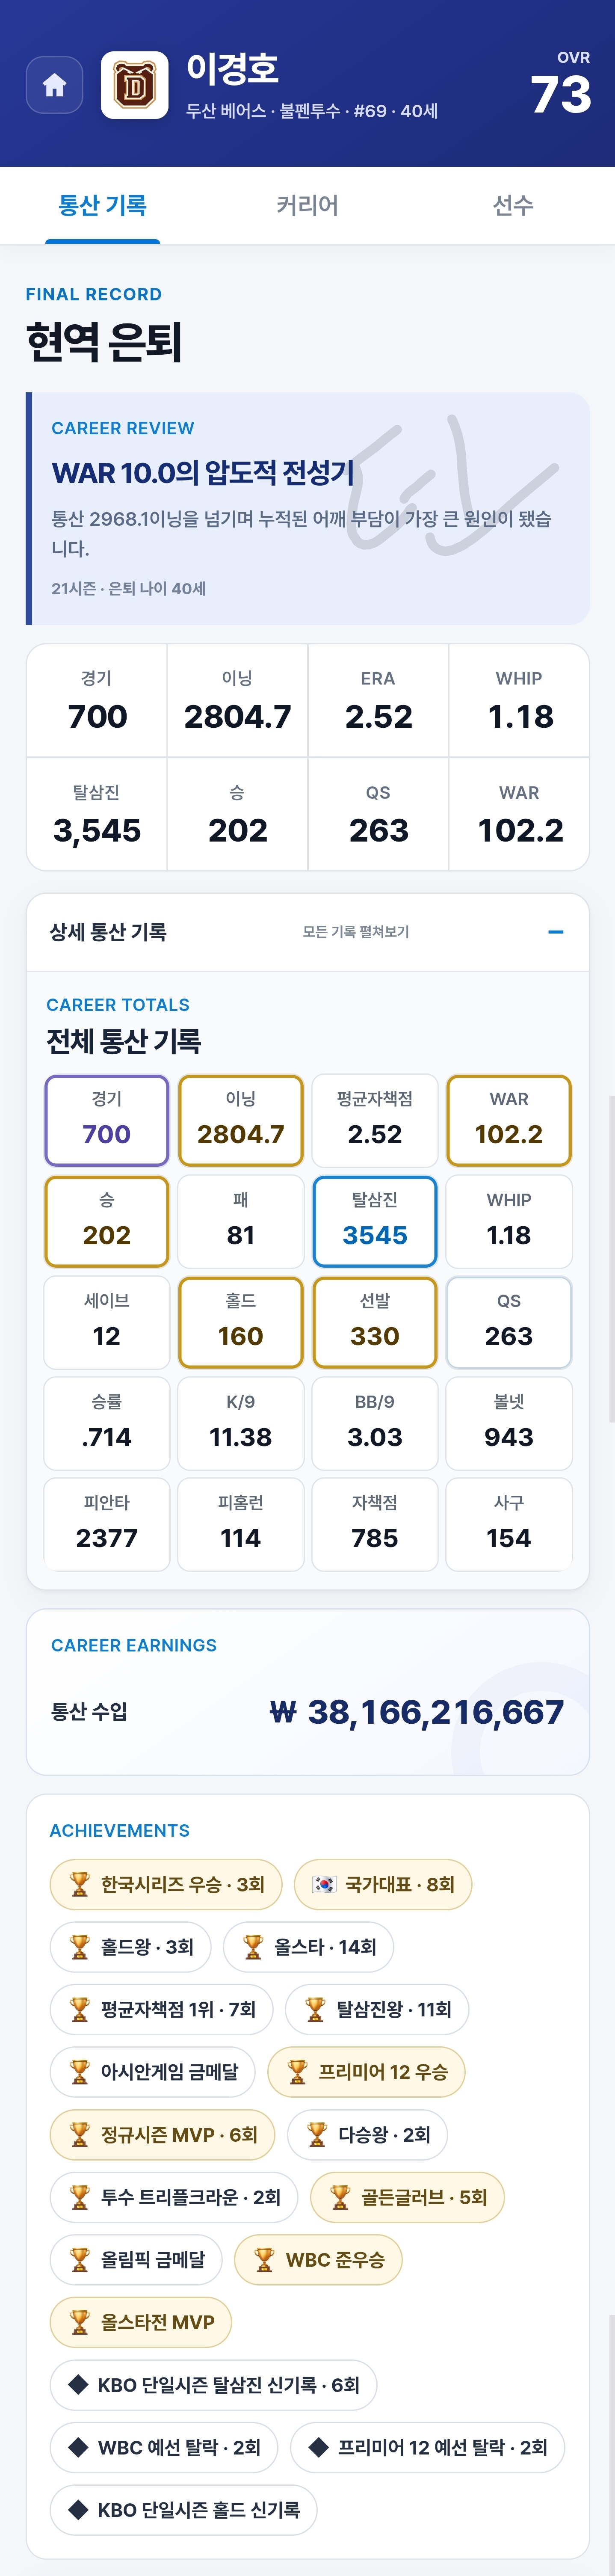Switch to the 커리어 tab

click(x=307, y=205)
